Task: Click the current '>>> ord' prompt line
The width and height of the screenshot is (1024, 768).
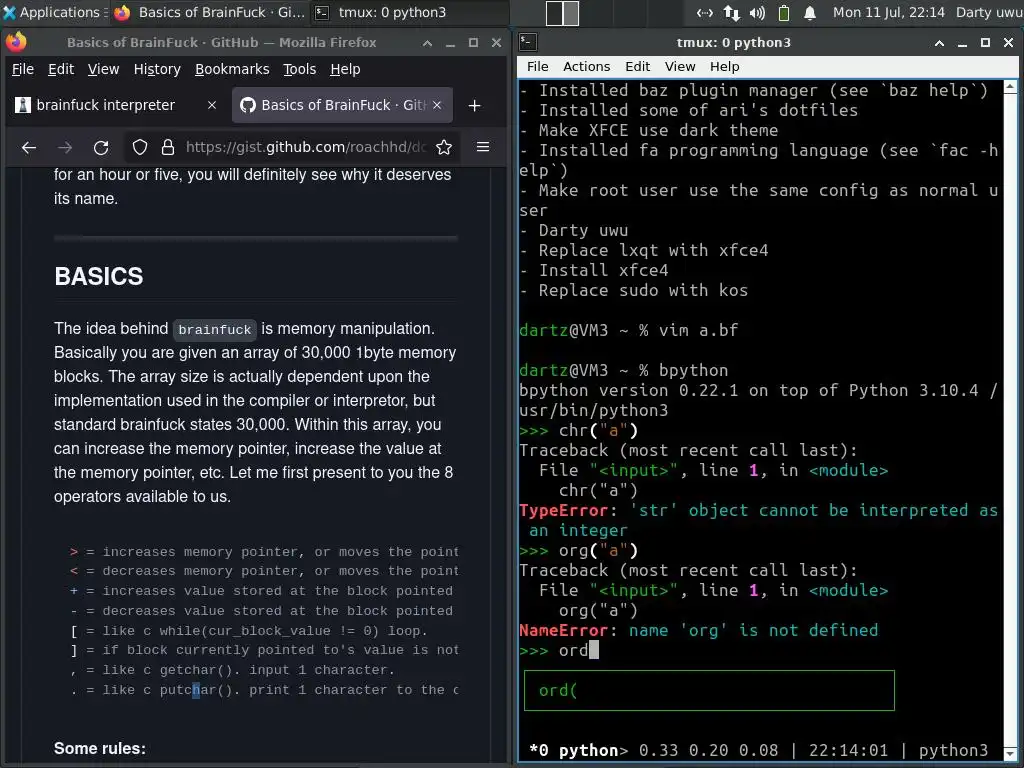Action: click(x=559, y=650)
